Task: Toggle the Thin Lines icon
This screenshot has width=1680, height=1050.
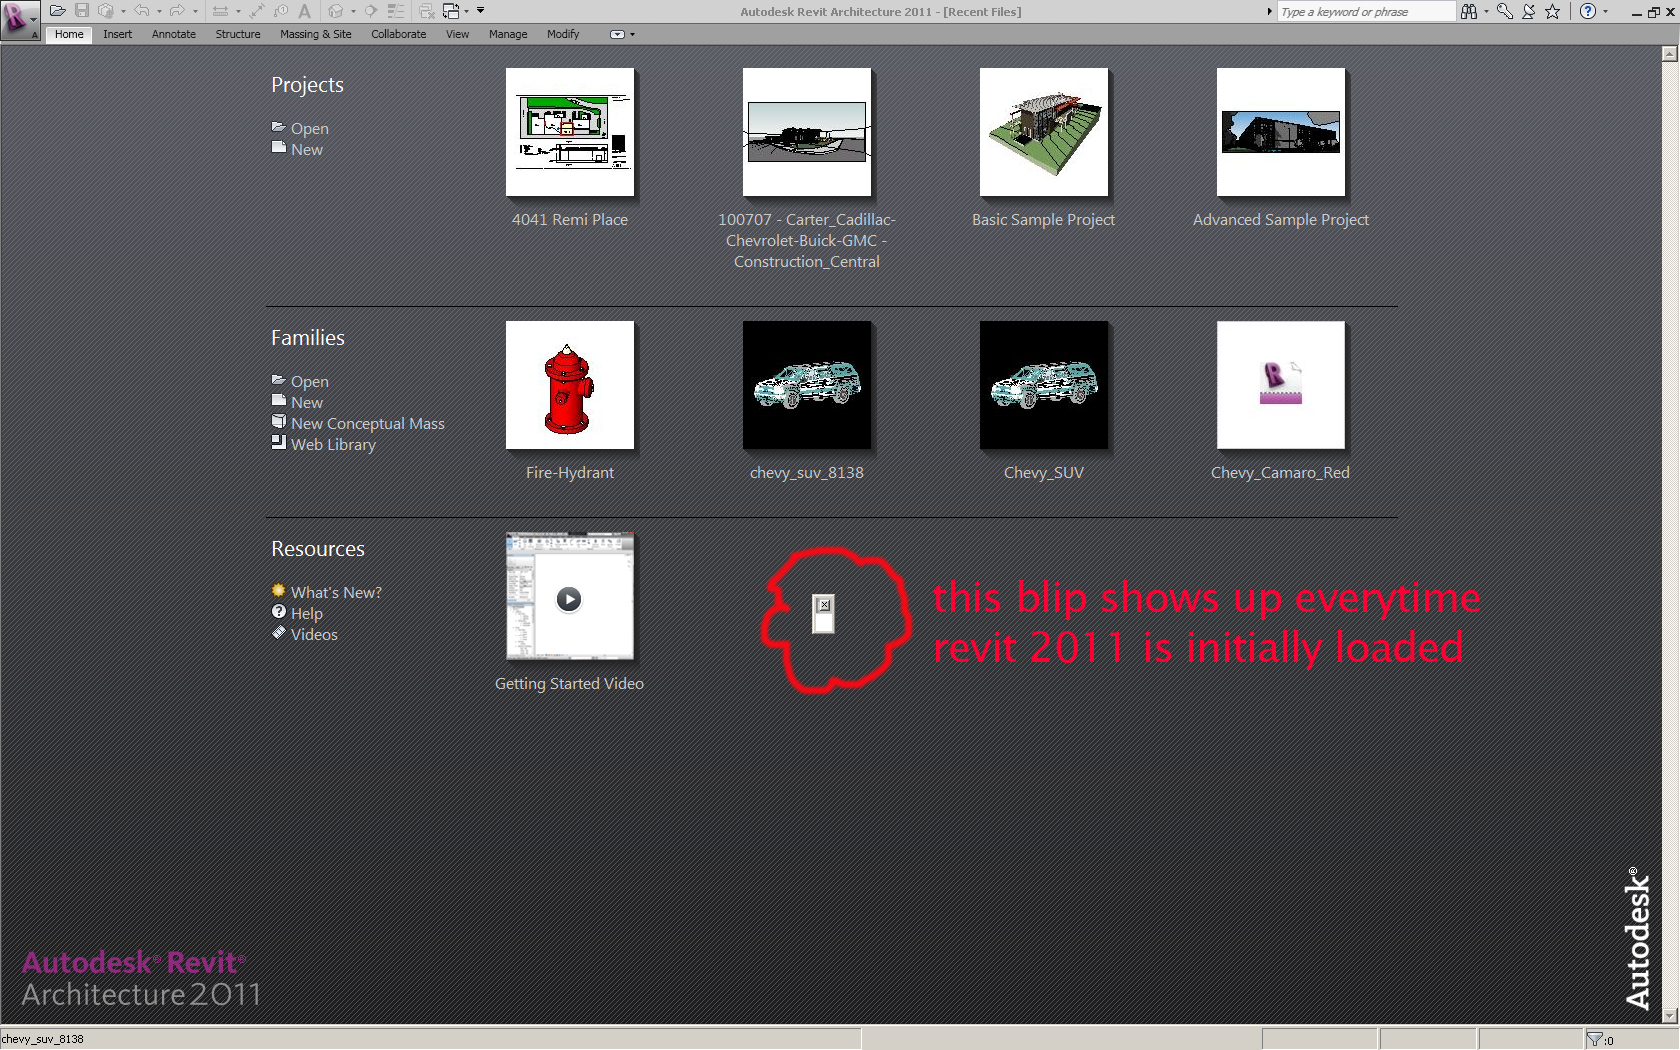Action: point(396,11)
